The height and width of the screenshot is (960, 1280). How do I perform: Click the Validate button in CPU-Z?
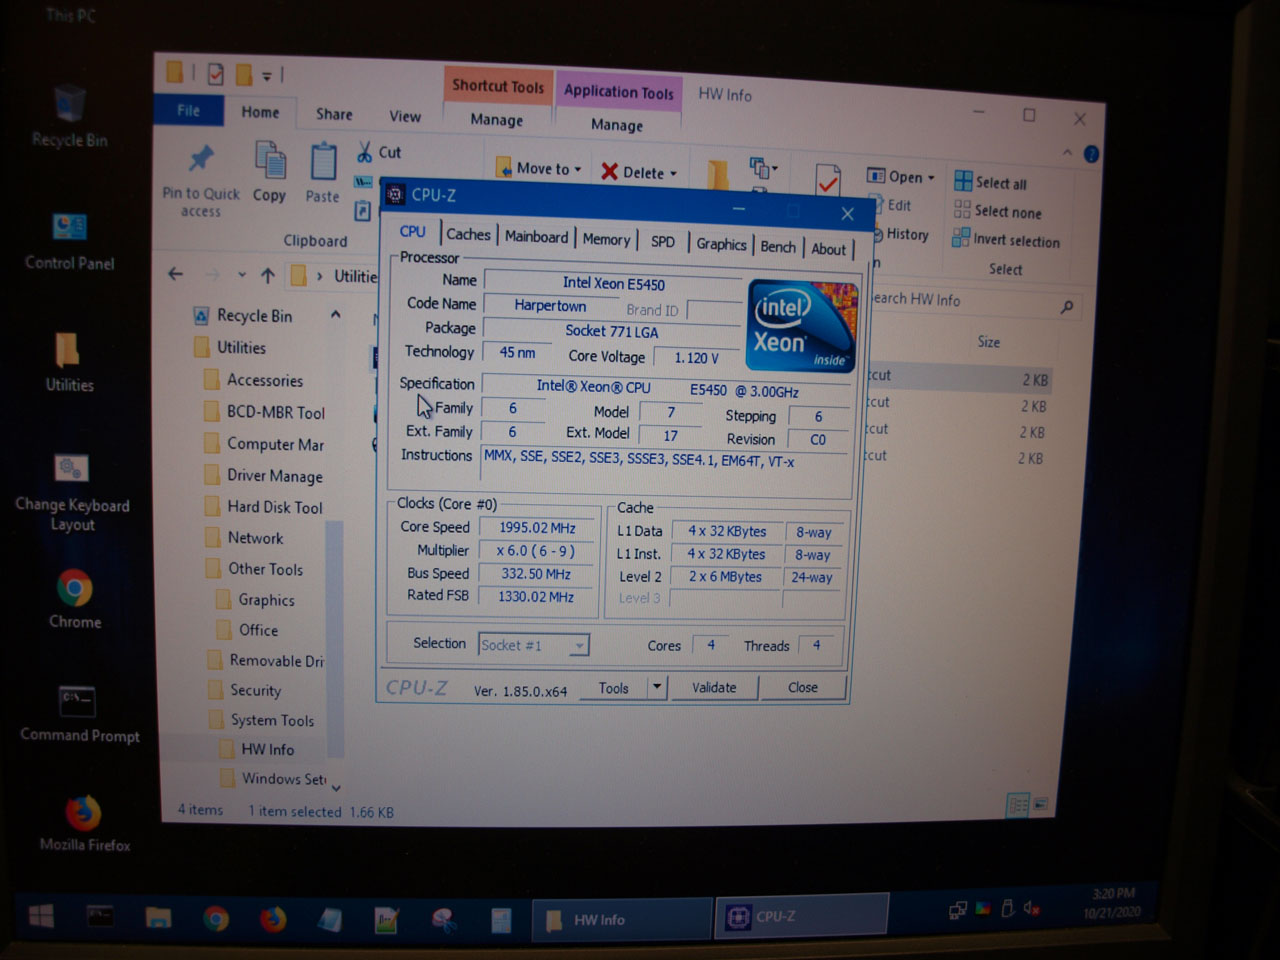(x=714, y=687)
